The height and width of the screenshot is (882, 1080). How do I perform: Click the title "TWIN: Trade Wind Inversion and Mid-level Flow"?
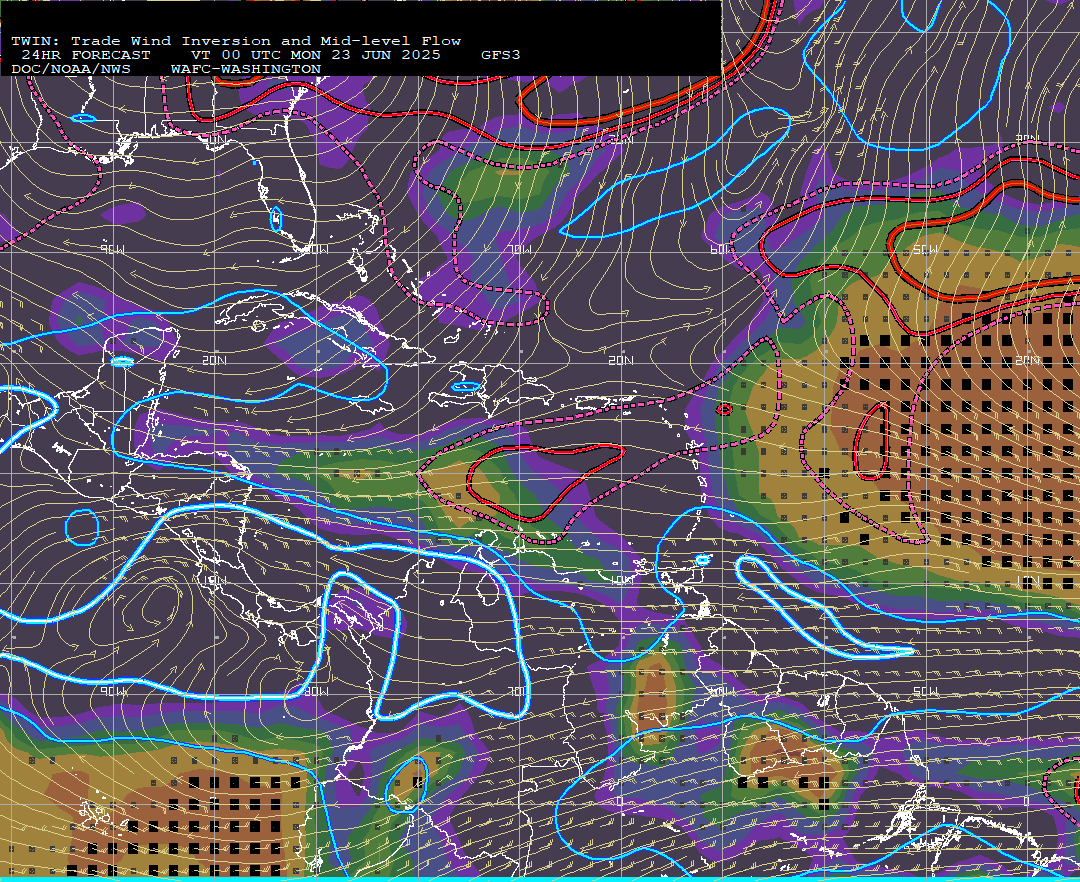[236, 41]
